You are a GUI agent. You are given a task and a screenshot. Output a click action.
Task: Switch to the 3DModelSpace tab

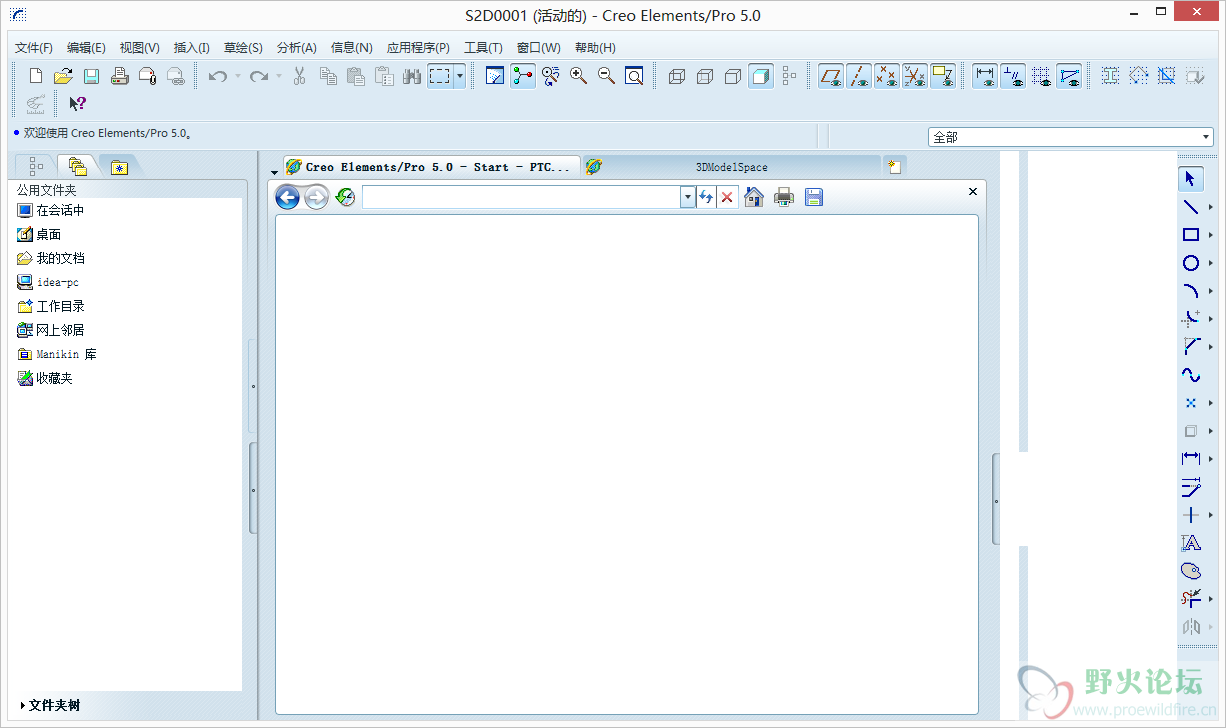[x=732, y=167]
